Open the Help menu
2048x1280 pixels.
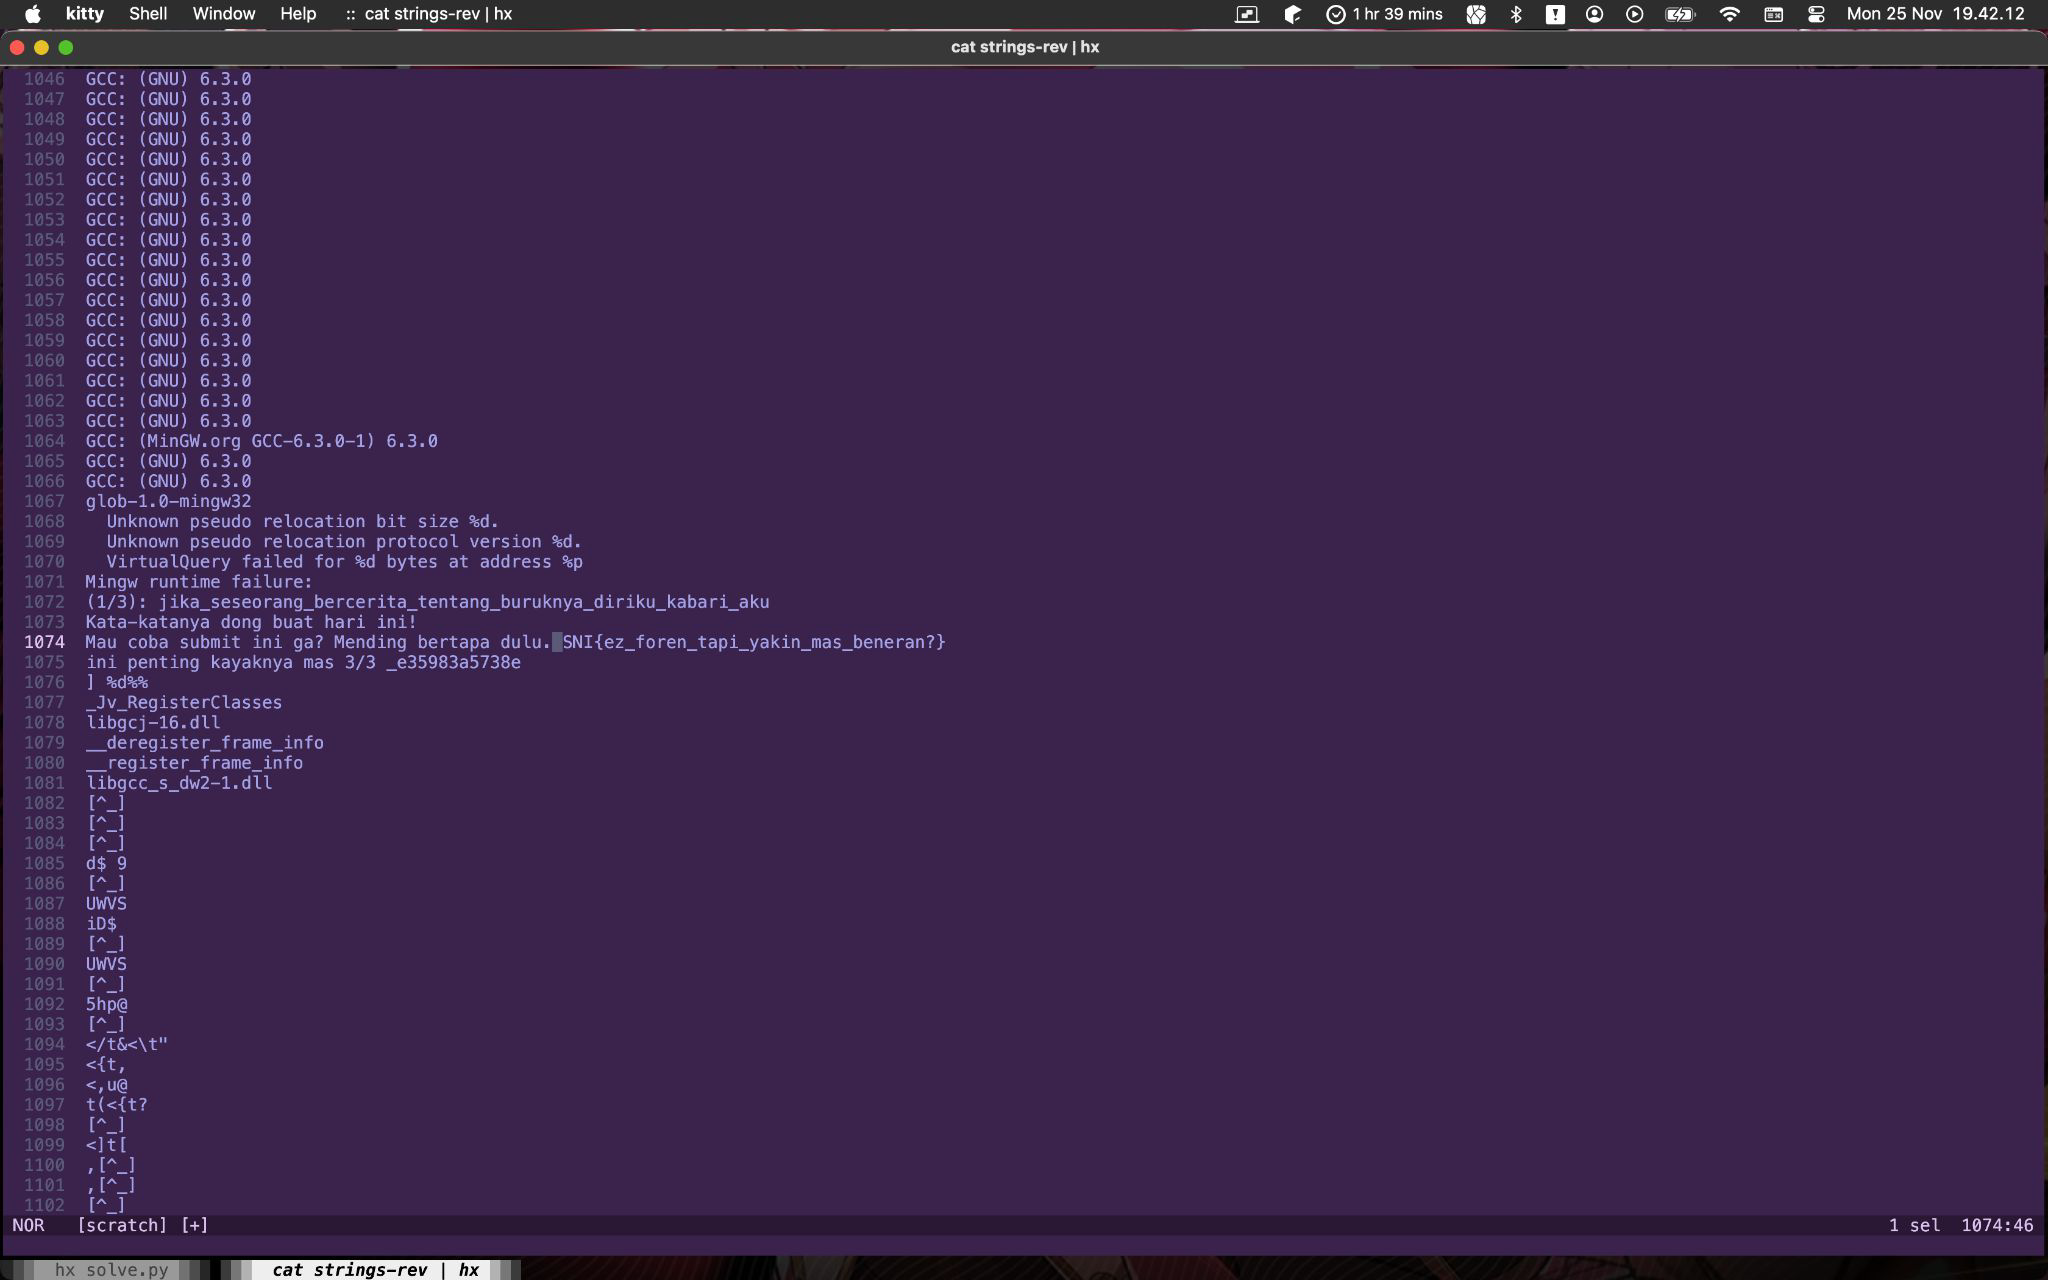coord(298,14)
